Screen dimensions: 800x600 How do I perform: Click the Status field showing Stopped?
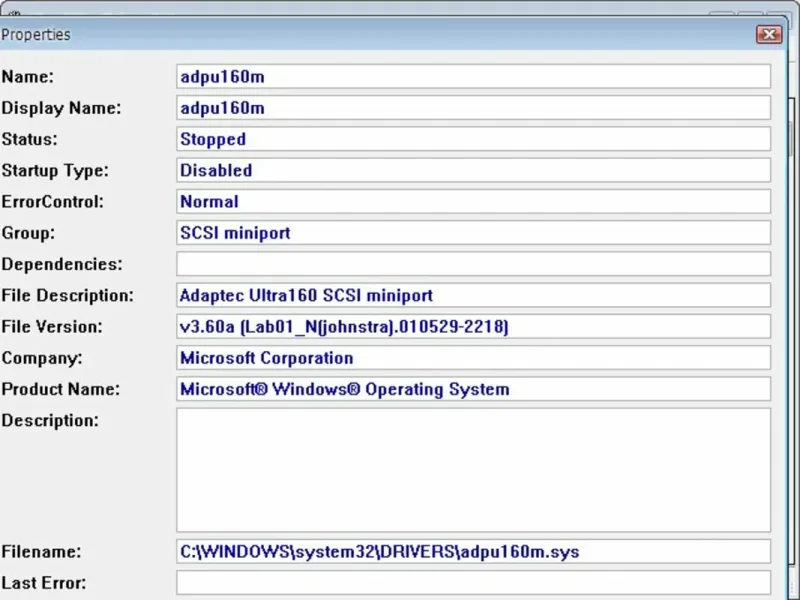[473, 139]
